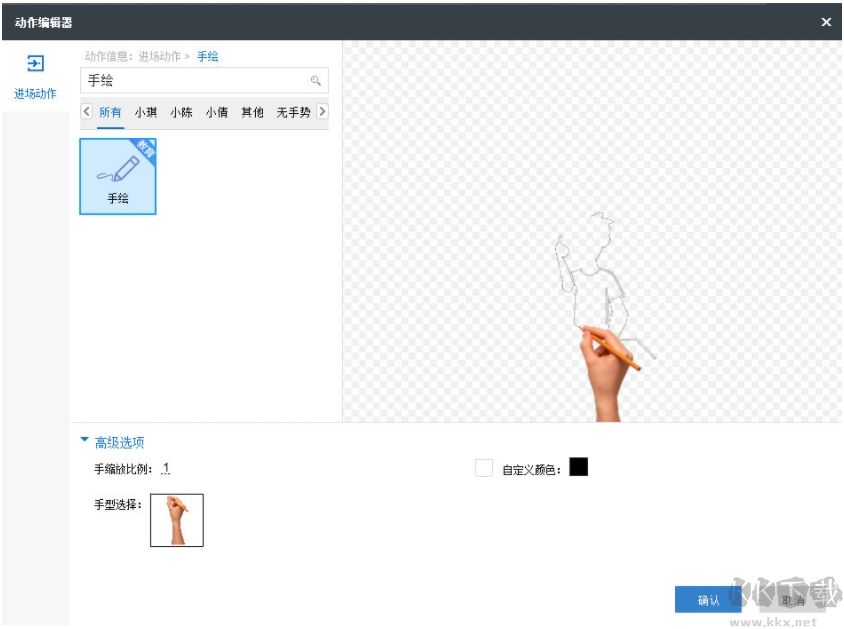Close the 动作编辑器 dialog

[x=826, y=22]
